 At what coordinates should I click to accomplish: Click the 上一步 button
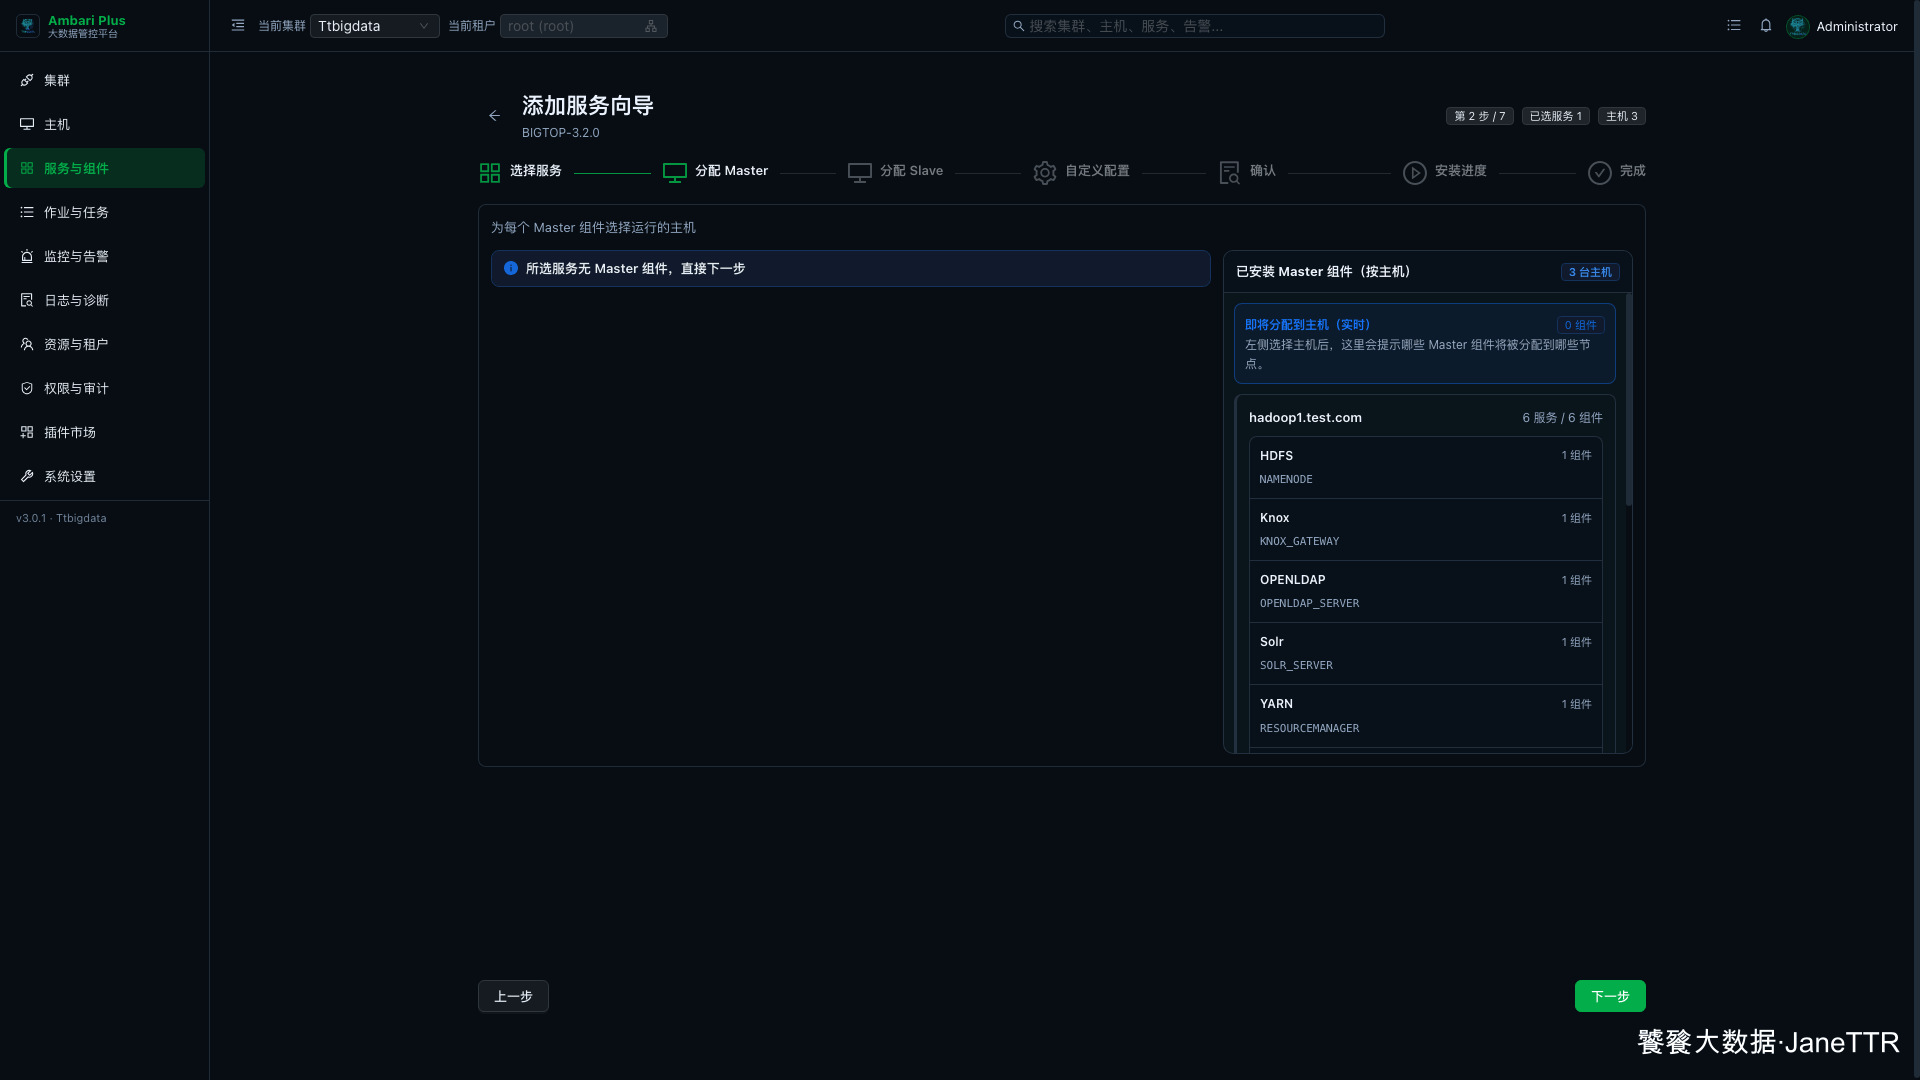pos(513,996)
